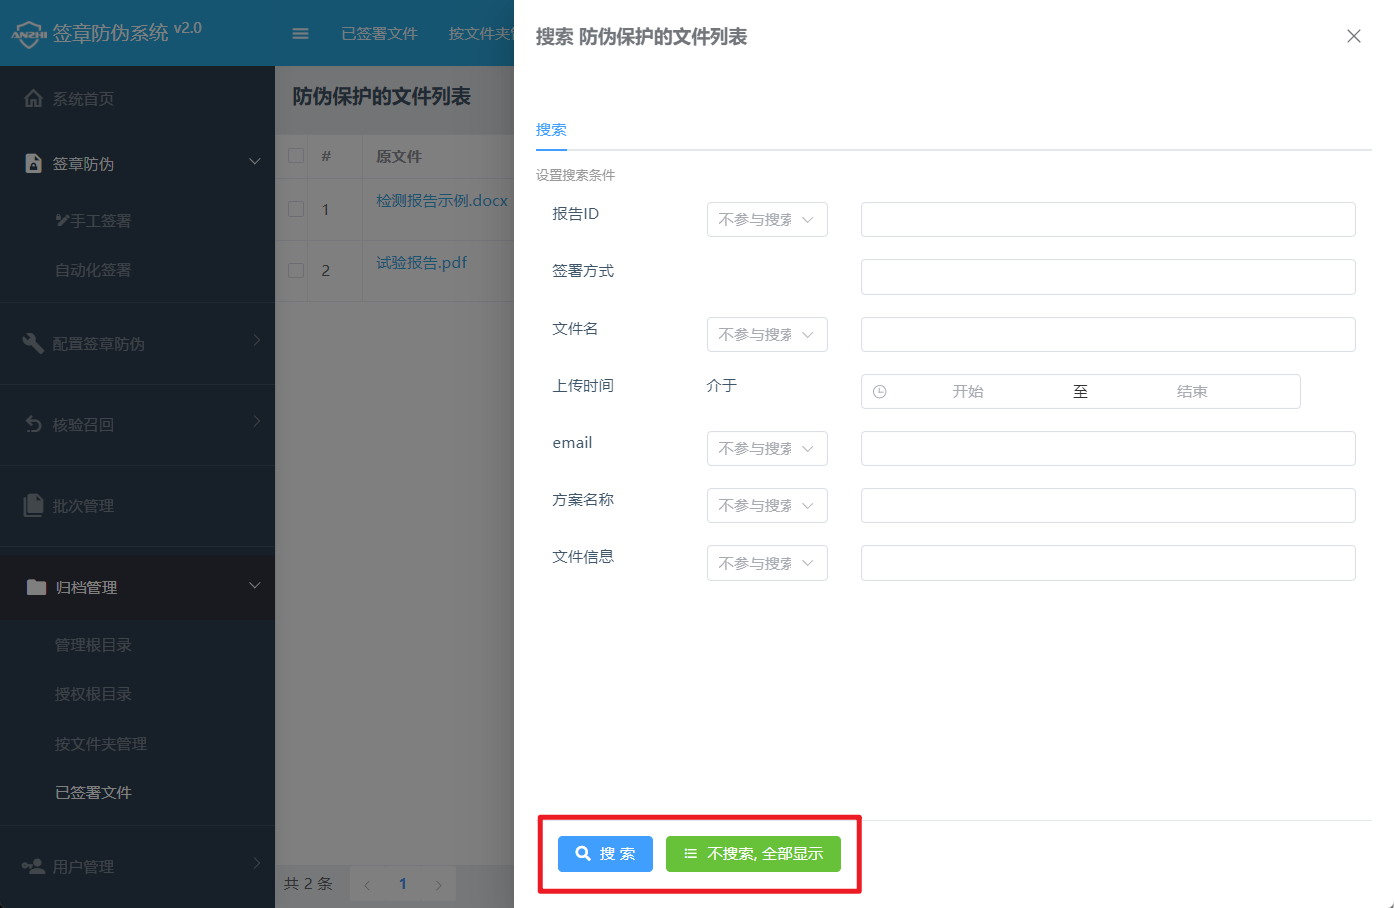Click the 批次管理 document icon
1394x908 pixels.
tap(34, 505)
